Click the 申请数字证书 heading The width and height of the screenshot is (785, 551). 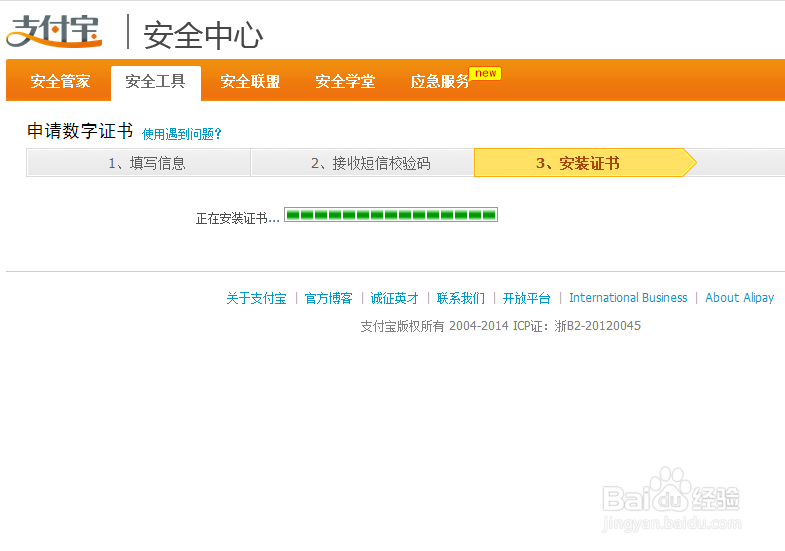pyautogui.click(x=80, y=131)
